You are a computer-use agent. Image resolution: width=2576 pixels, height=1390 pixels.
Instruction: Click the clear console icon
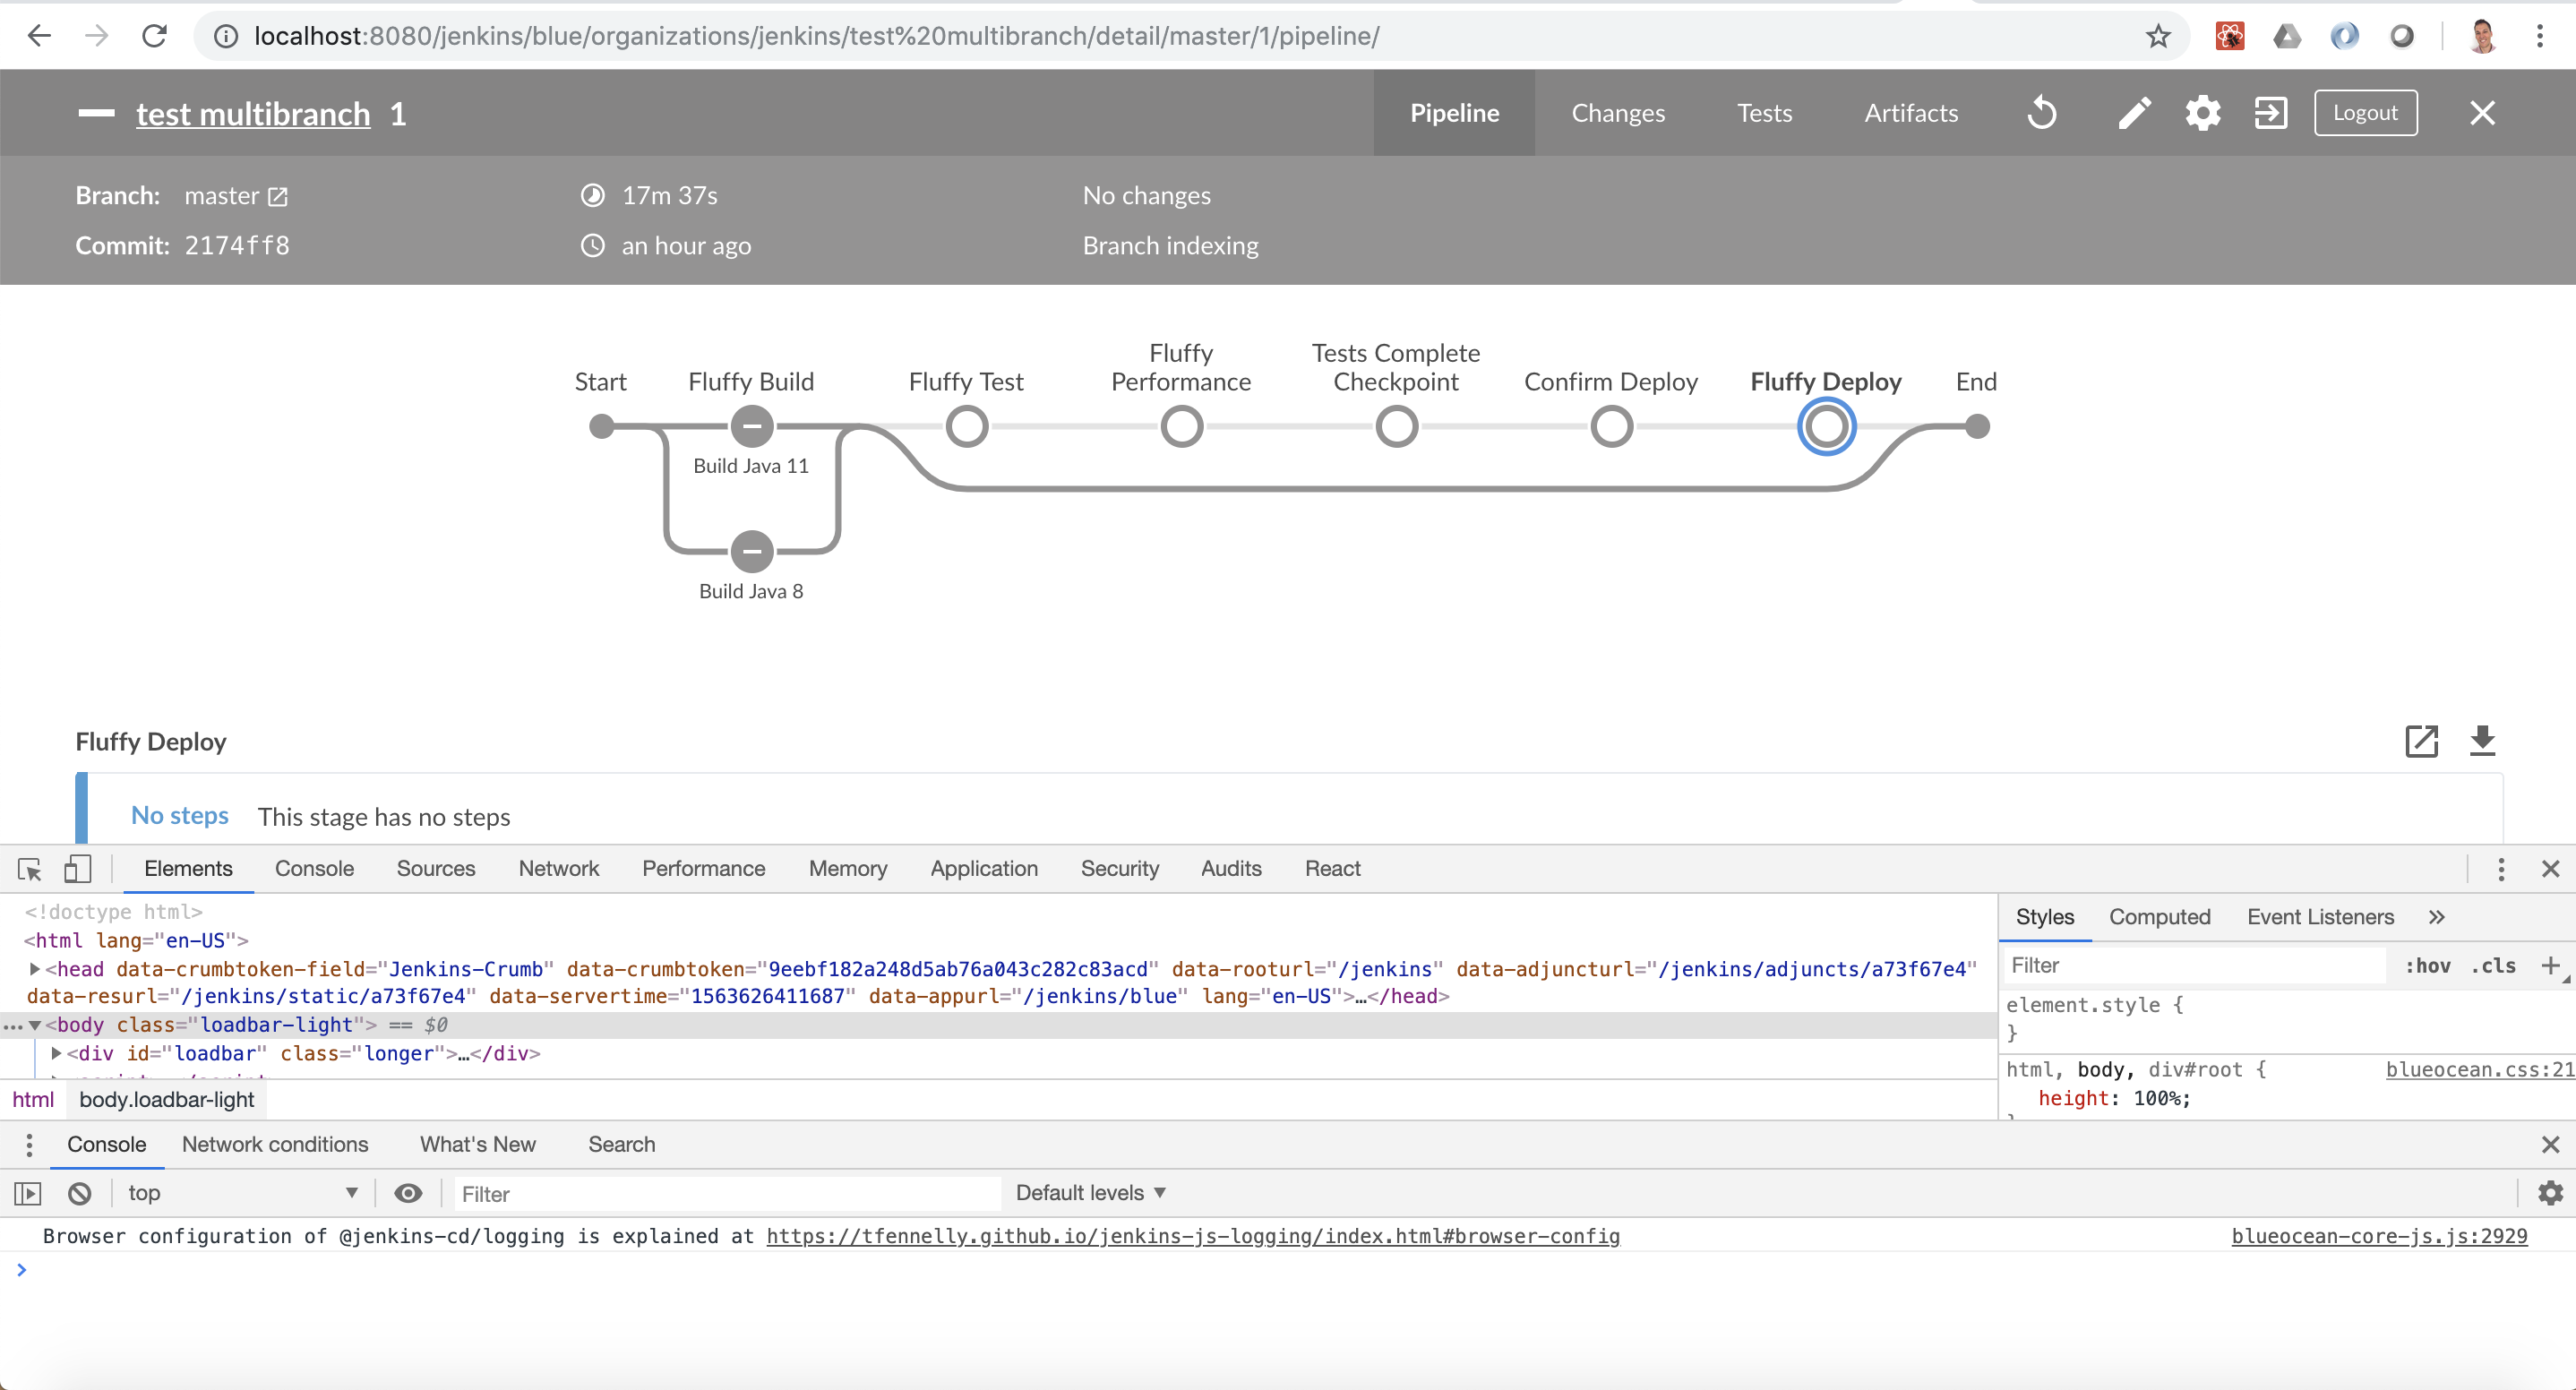click(80, 1193)
